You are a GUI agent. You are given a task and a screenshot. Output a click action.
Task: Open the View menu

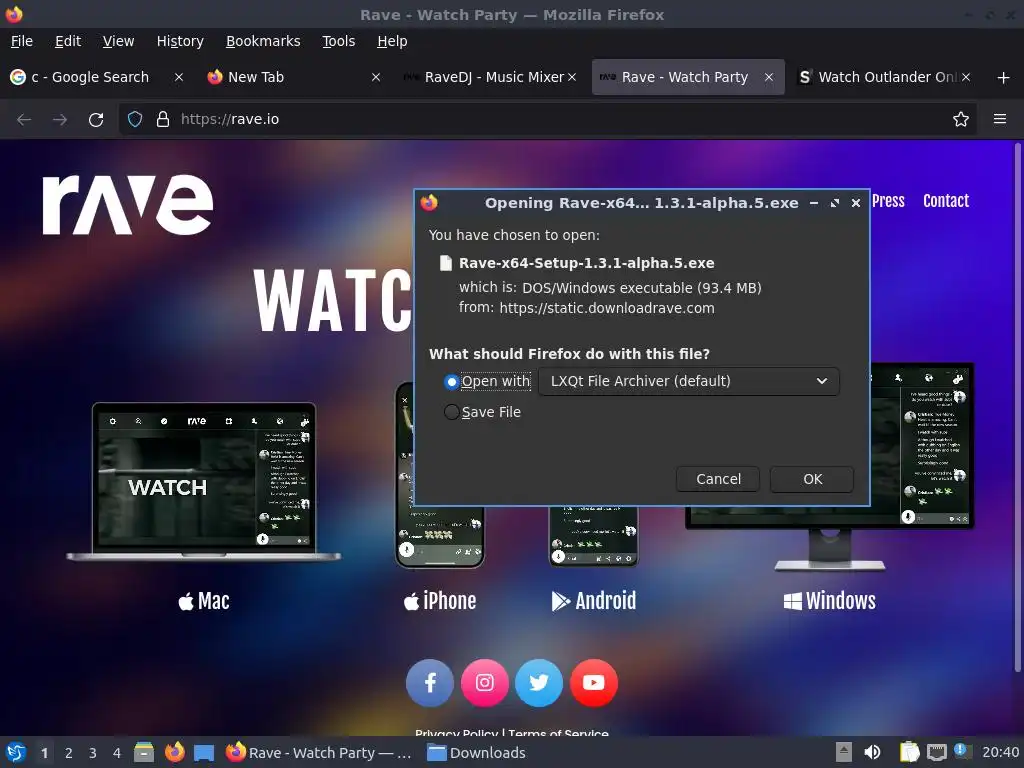pyautogui.click(x=118, y=41)
